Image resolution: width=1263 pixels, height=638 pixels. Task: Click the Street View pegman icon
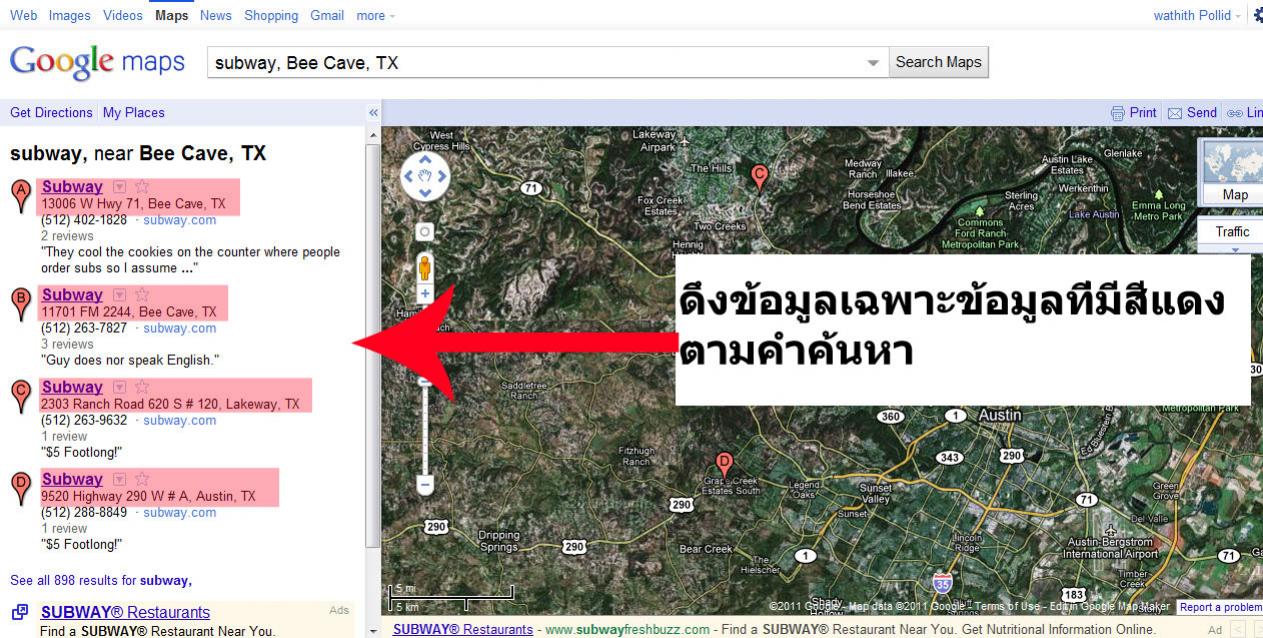[x=425, y=268]
